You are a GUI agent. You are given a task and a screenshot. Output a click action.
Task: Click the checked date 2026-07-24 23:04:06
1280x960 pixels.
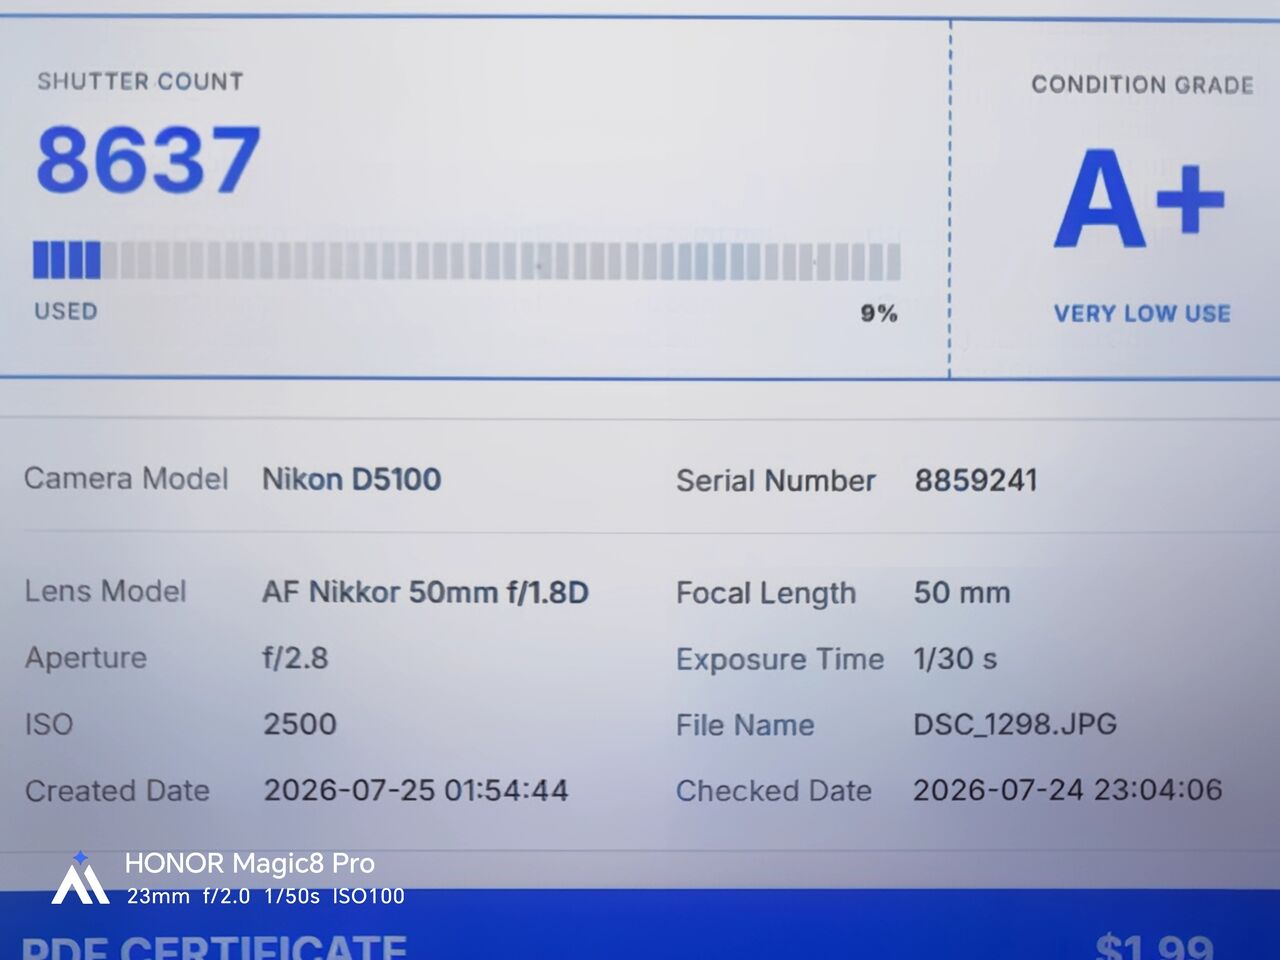(1068, 790)
